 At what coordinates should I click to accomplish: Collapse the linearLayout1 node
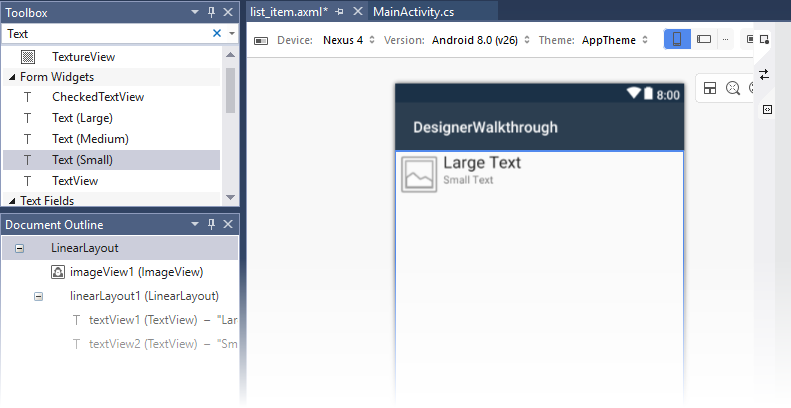click(x=38, y=296)
